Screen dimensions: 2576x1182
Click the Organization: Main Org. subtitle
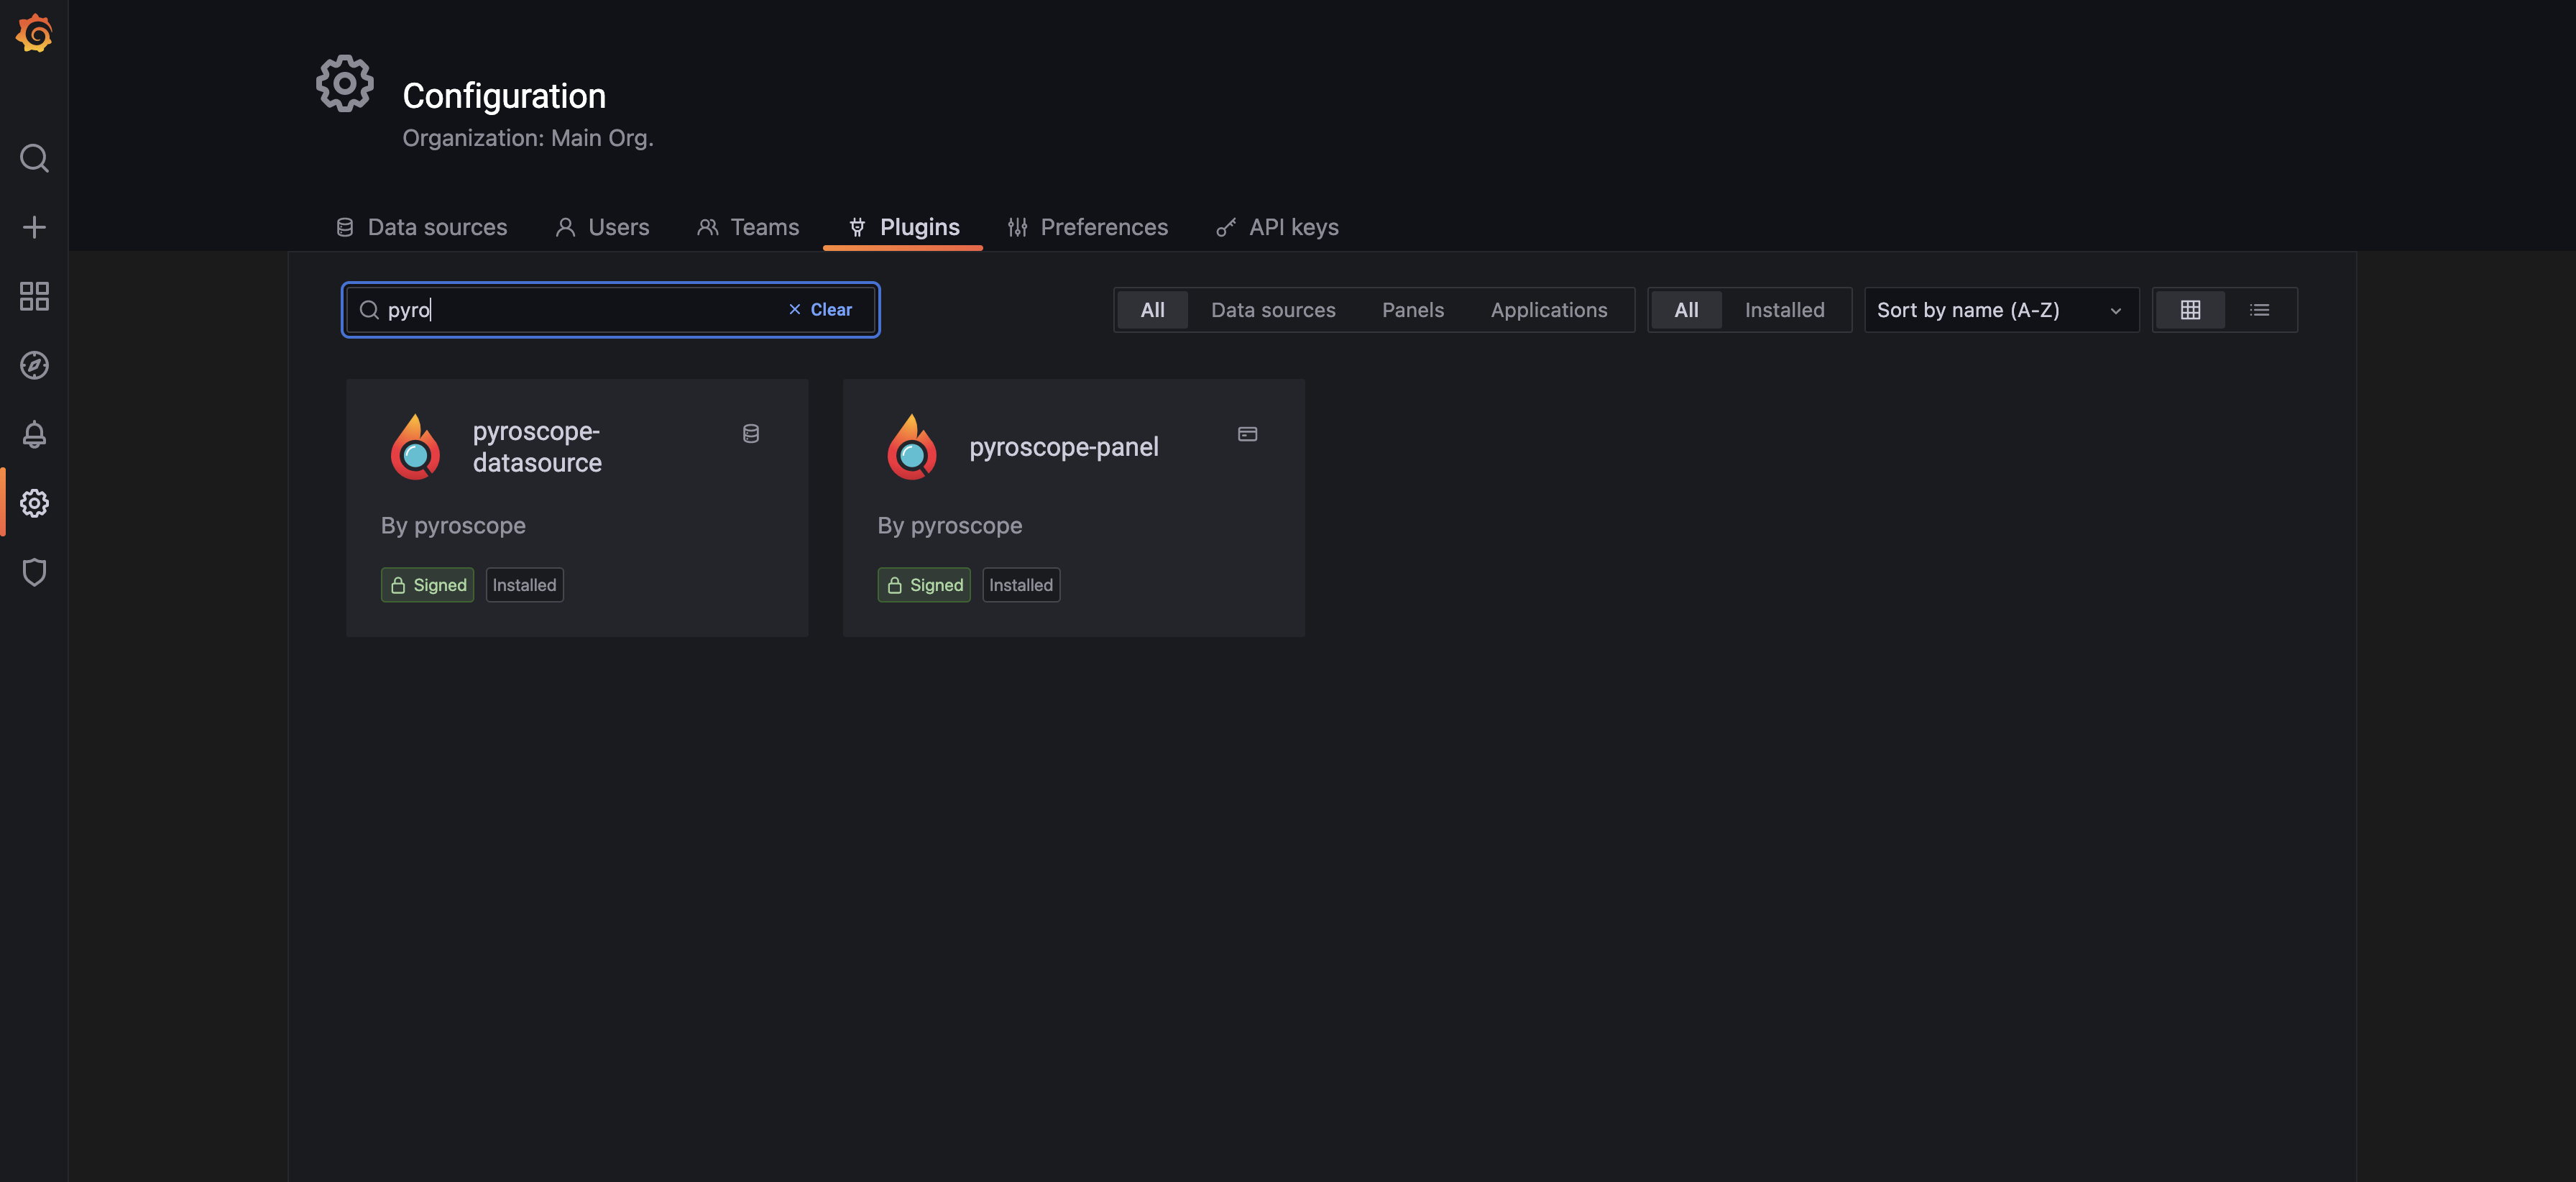coord(528,138)
